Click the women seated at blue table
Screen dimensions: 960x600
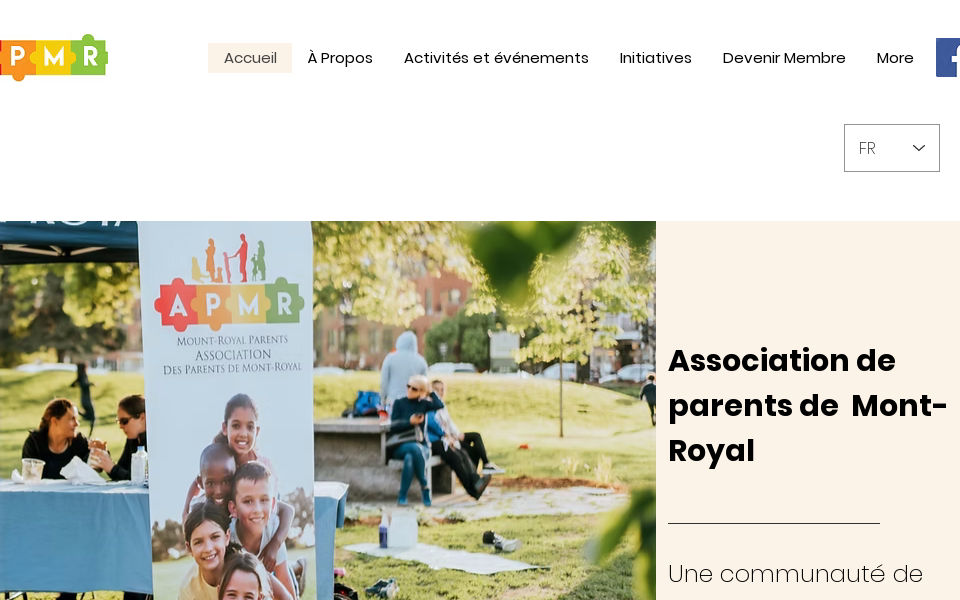(84, 437)
